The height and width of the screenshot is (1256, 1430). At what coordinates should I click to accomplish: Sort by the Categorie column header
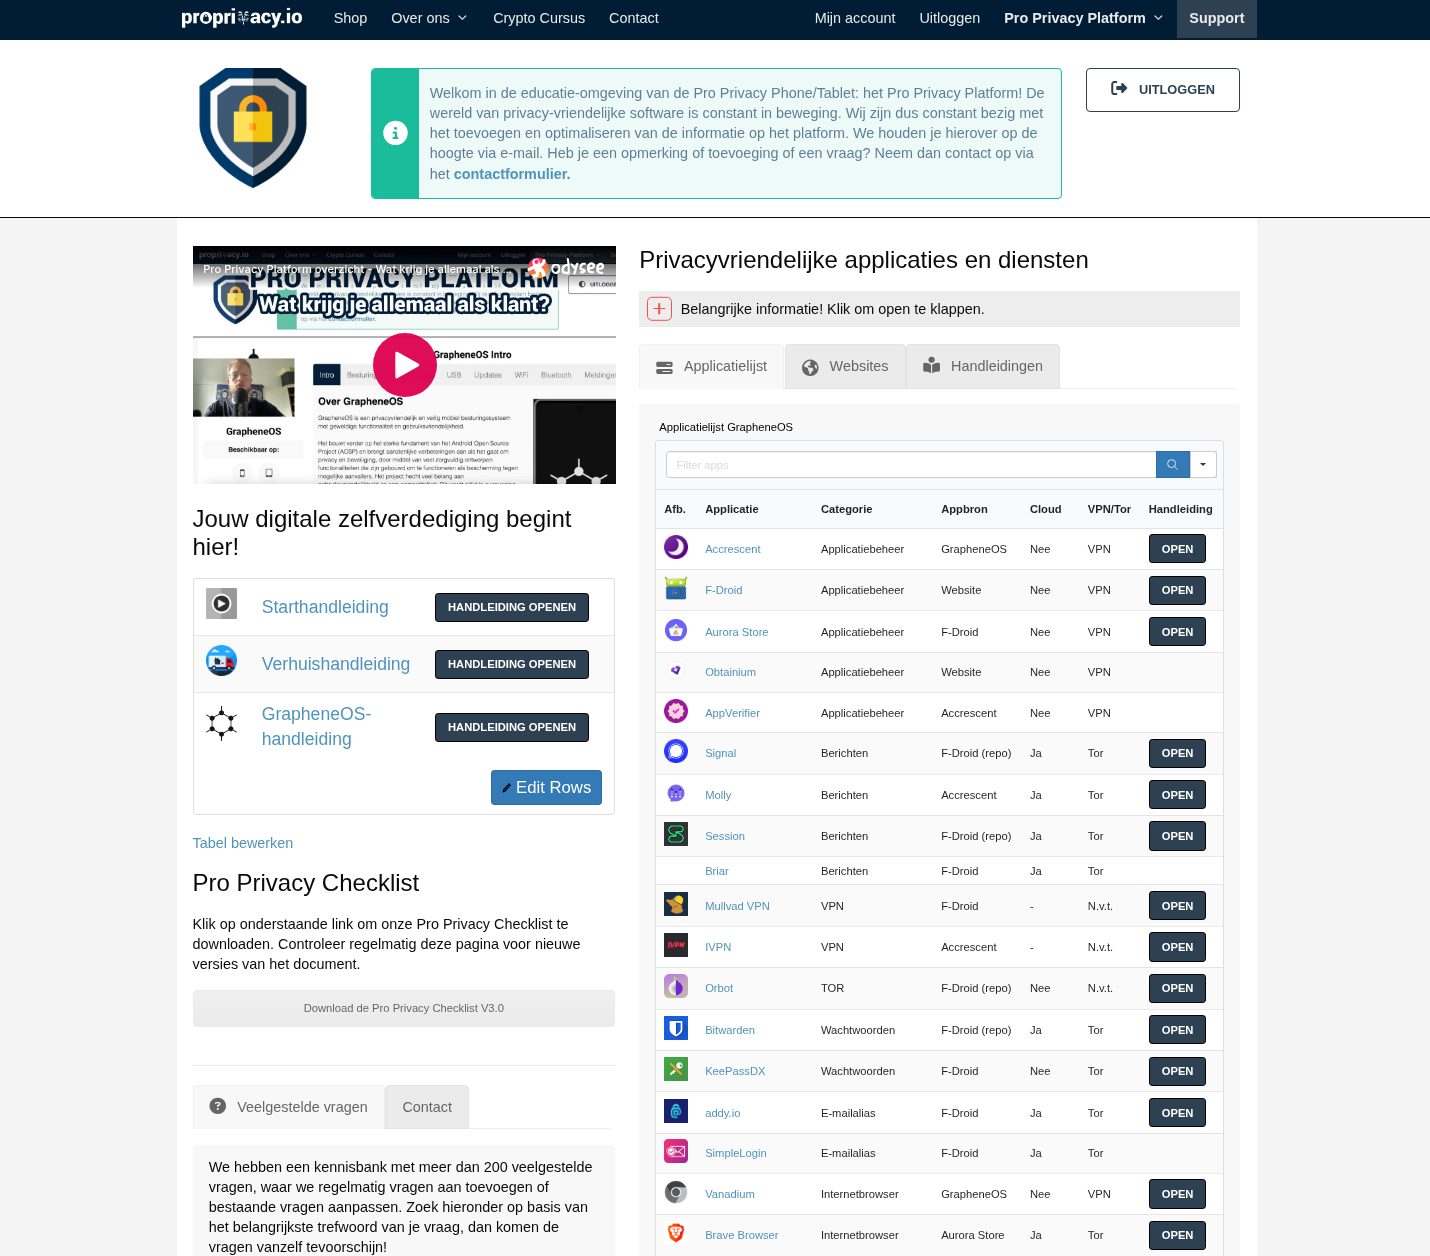(846, 509)
